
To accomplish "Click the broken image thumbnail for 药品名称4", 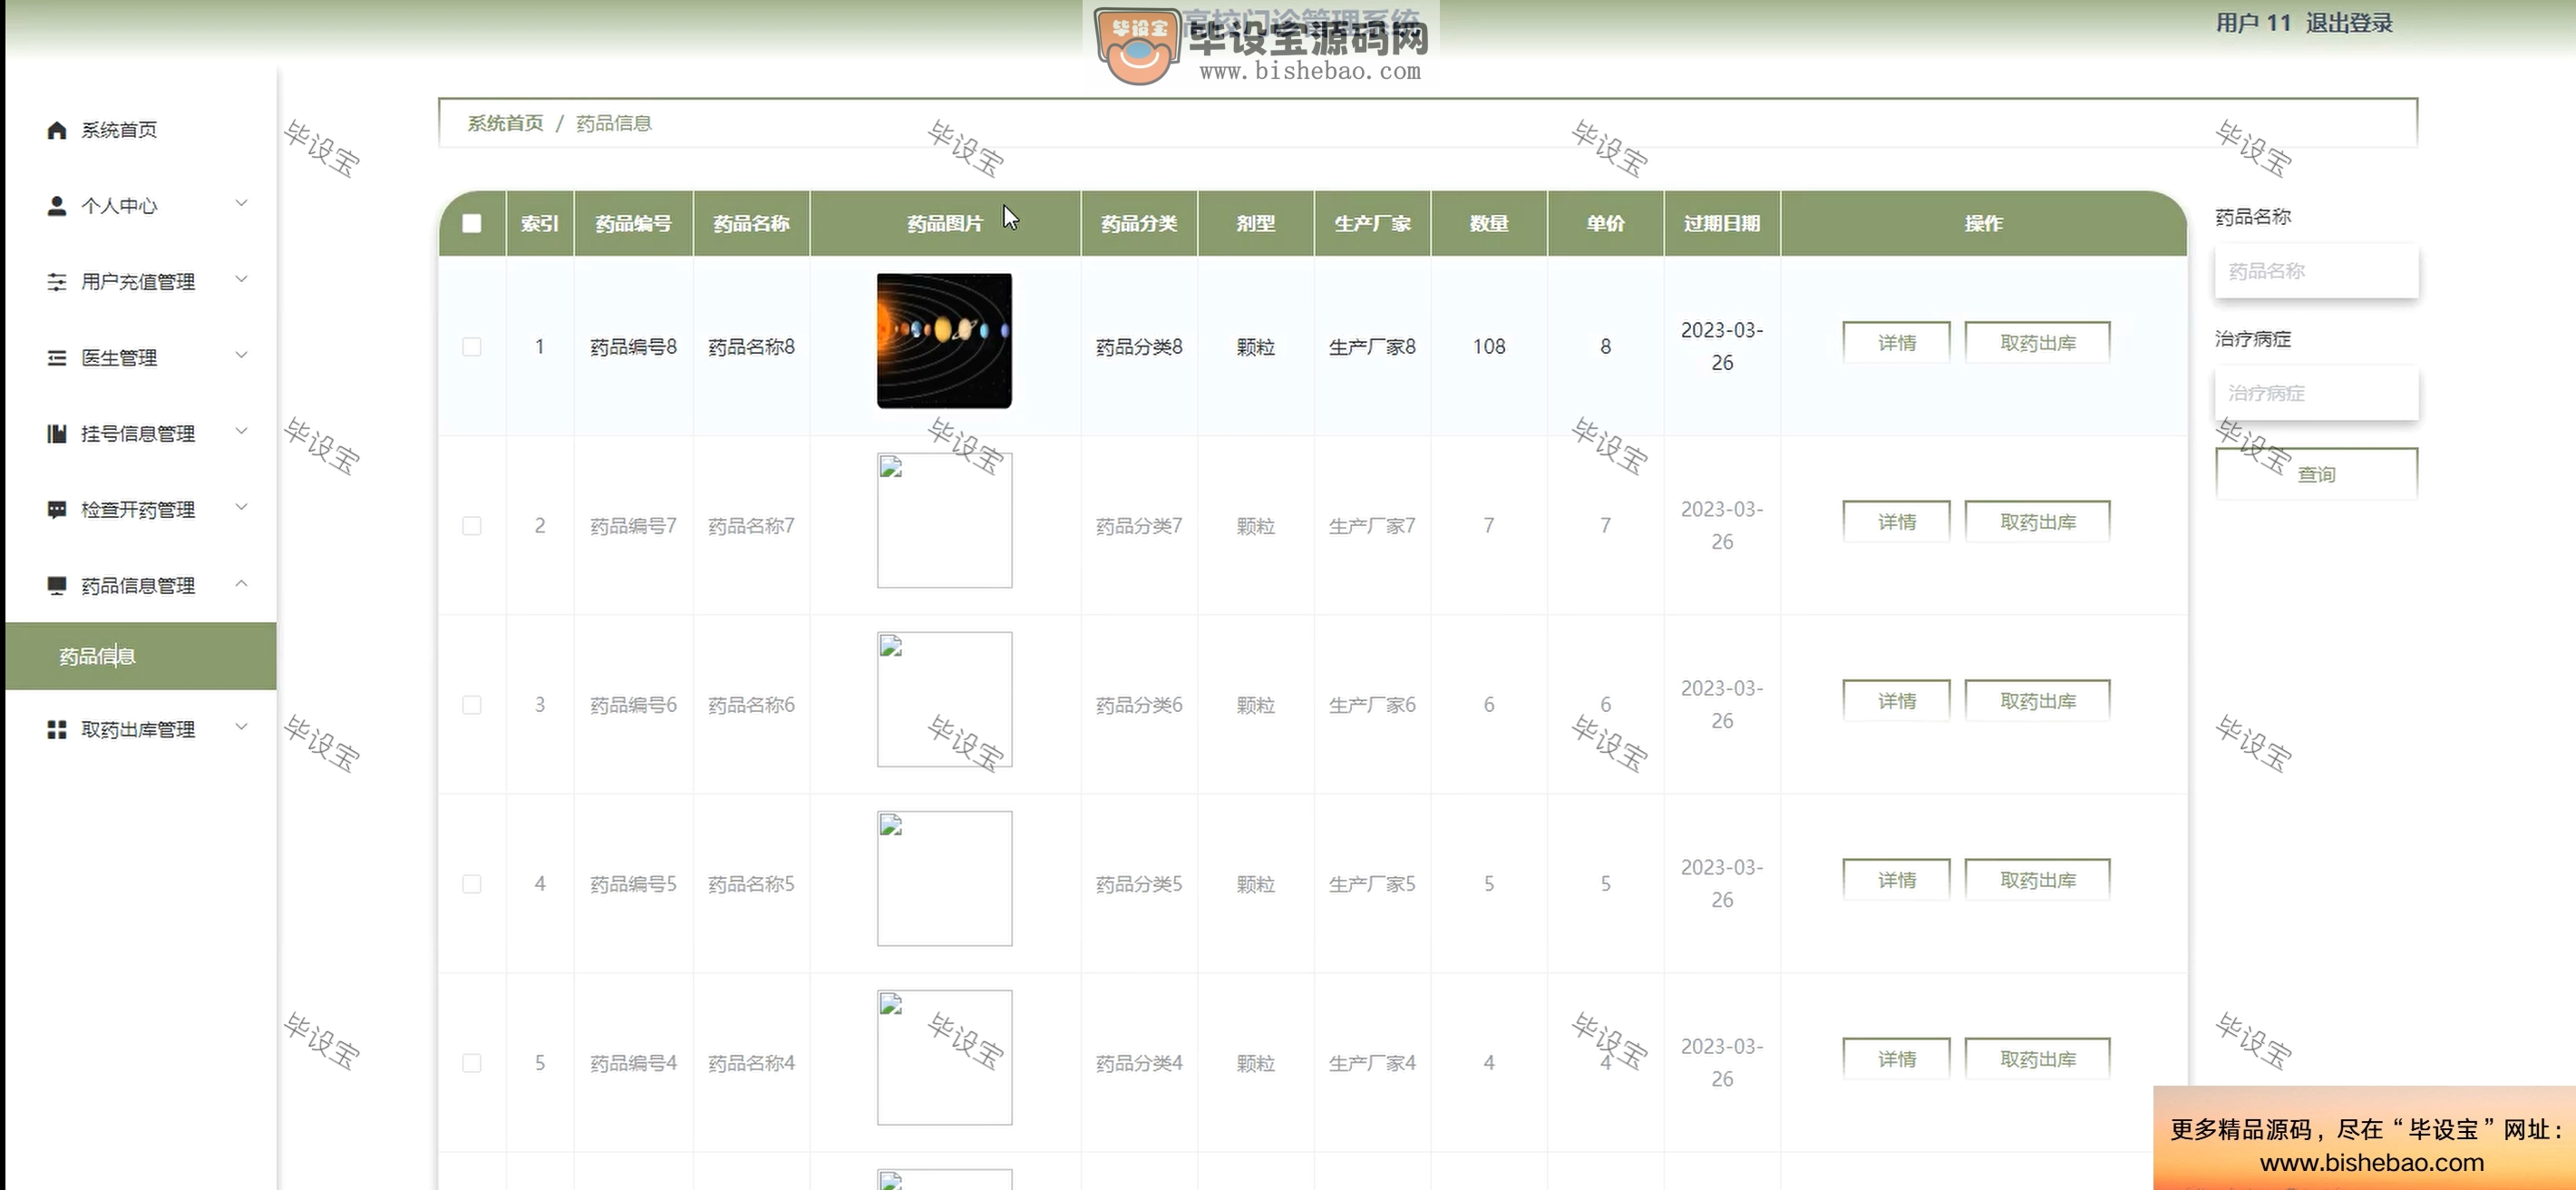I will point(944,1057).
